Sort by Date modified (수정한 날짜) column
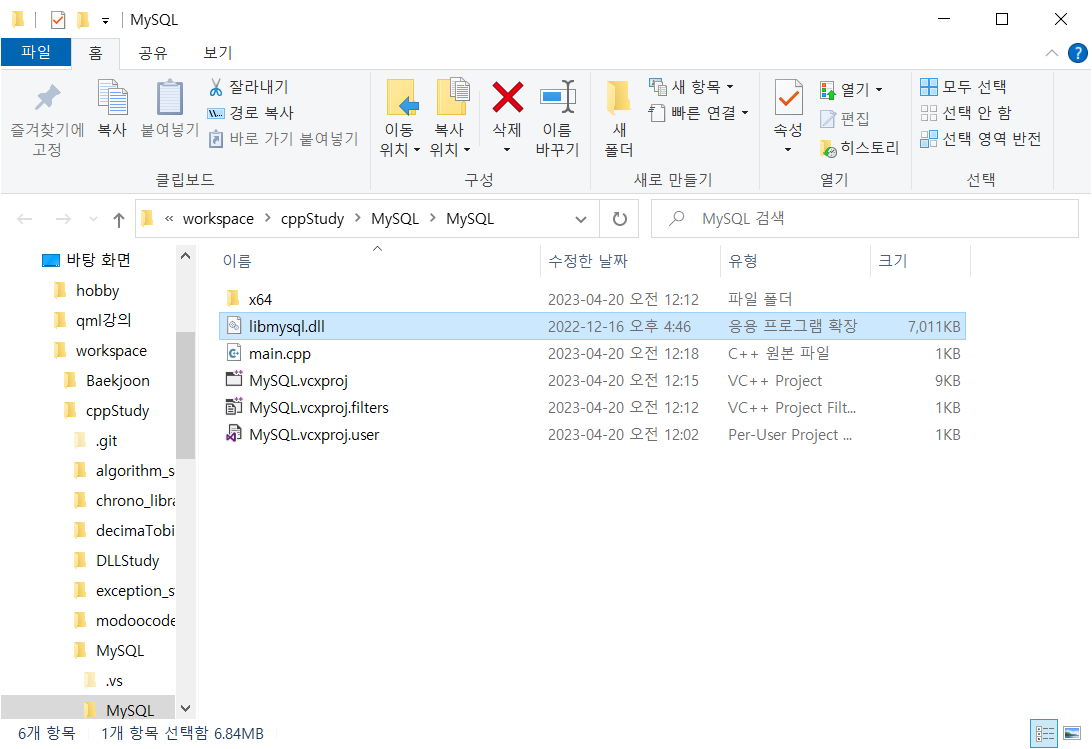The image size is (1092, 749). (588, 261)
